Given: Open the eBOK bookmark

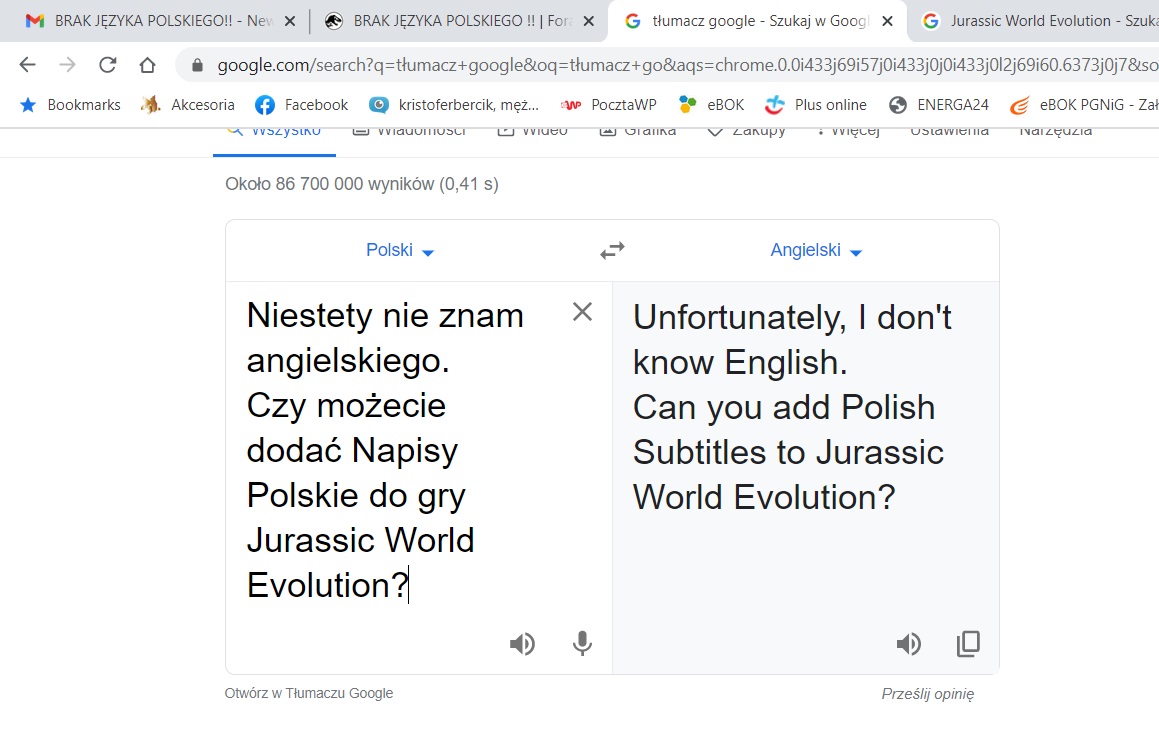Looking at the screenshot, I should tap(711, 105).
